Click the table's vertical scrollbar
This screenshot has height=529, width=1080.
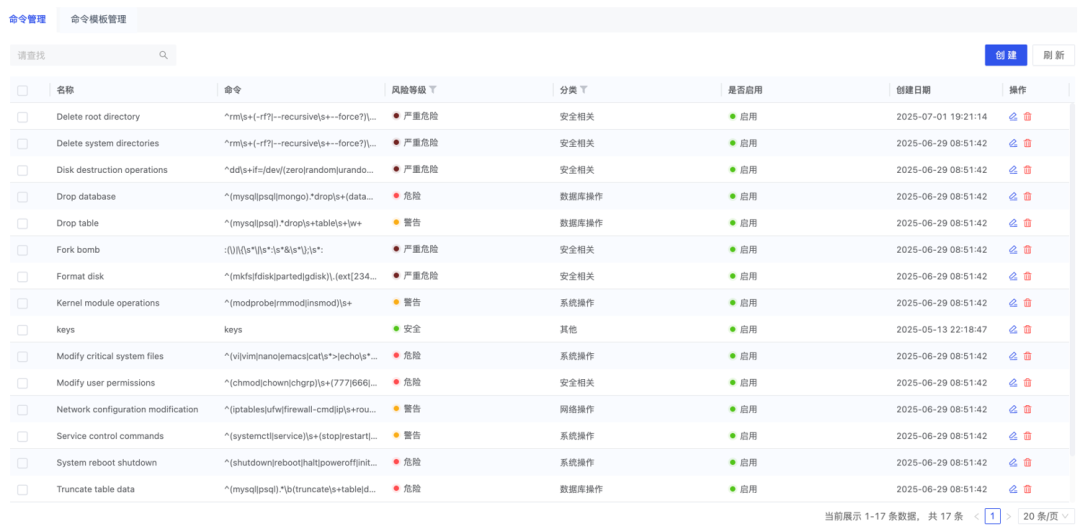[1072, 279]
